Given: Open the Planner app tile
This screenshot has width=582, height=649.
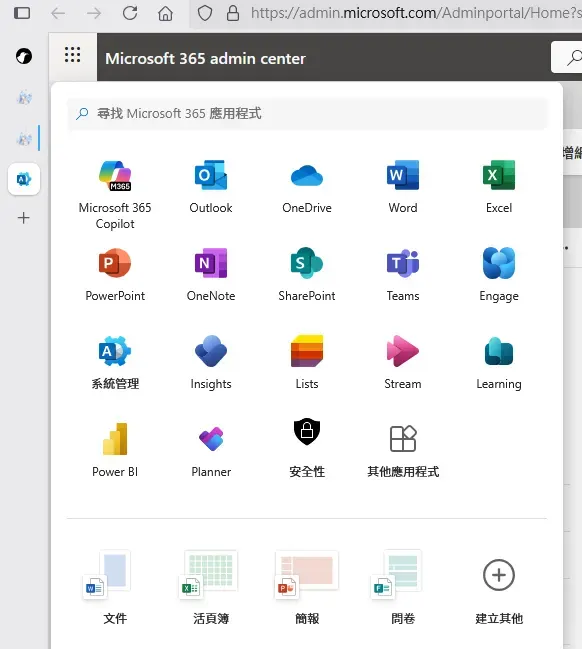Looking at the screenshot, I should (x=211, y=450).
